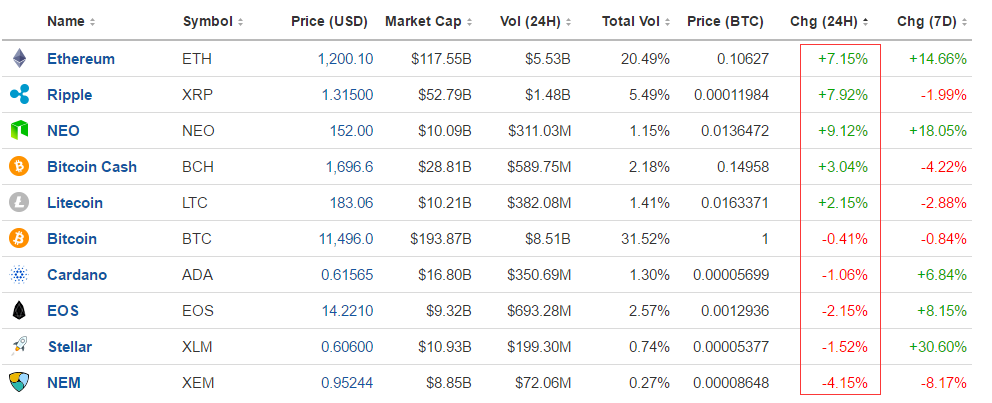Click 24H change +9.12%
The height and width of the screenshot is (403, 992).
coord(843,131)
